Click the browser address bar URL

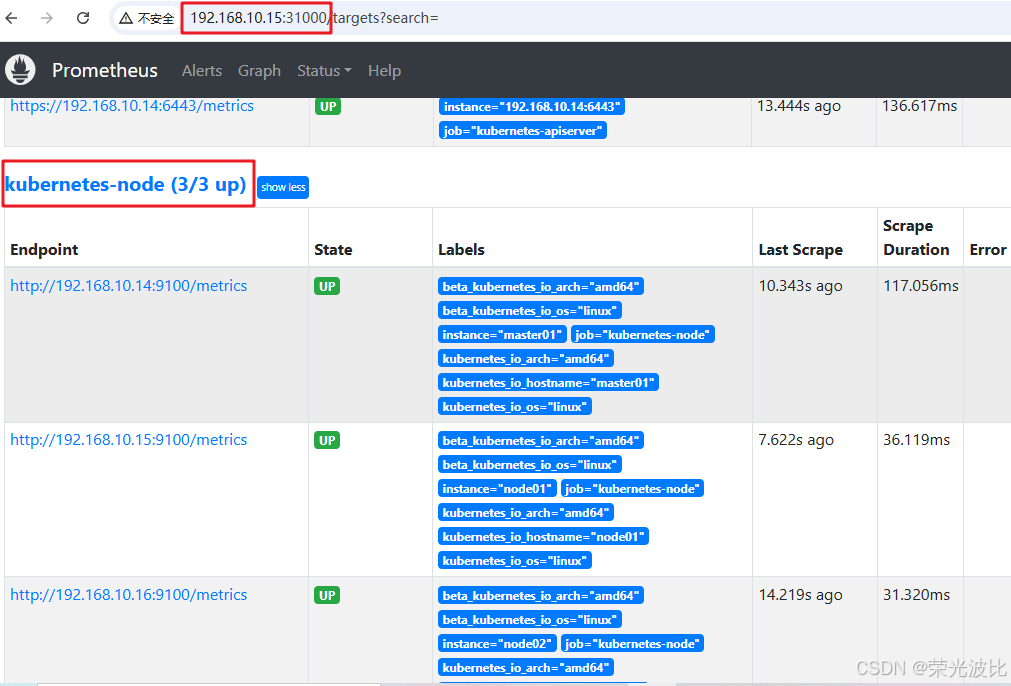pos(314,18)
